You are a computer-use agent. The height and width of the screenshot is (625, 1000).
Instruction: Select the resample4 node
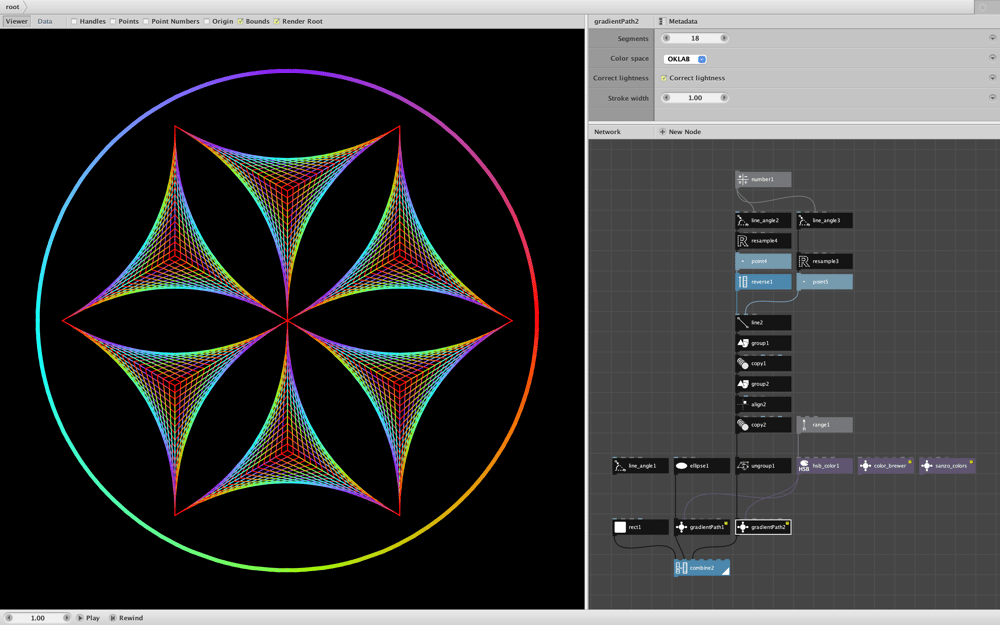[763, 240]
